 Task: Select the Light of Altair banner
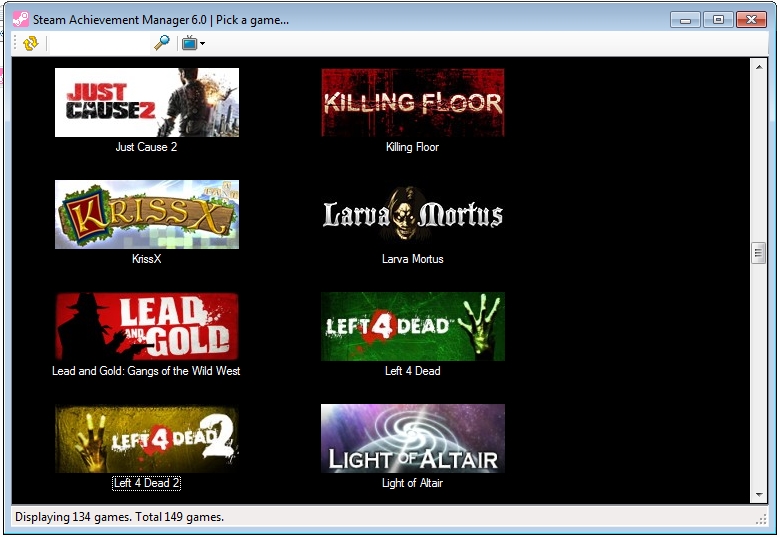(412, 438)
